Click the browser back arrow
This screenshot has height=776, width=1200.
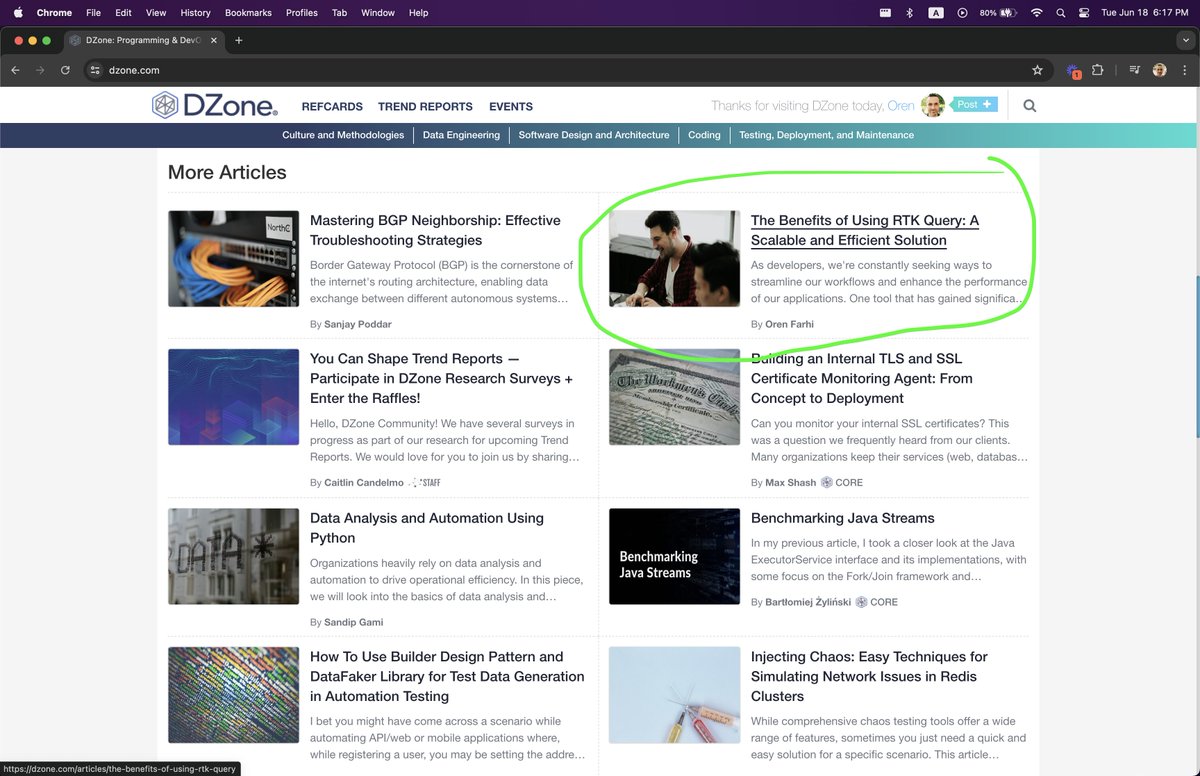pos(15,70)
